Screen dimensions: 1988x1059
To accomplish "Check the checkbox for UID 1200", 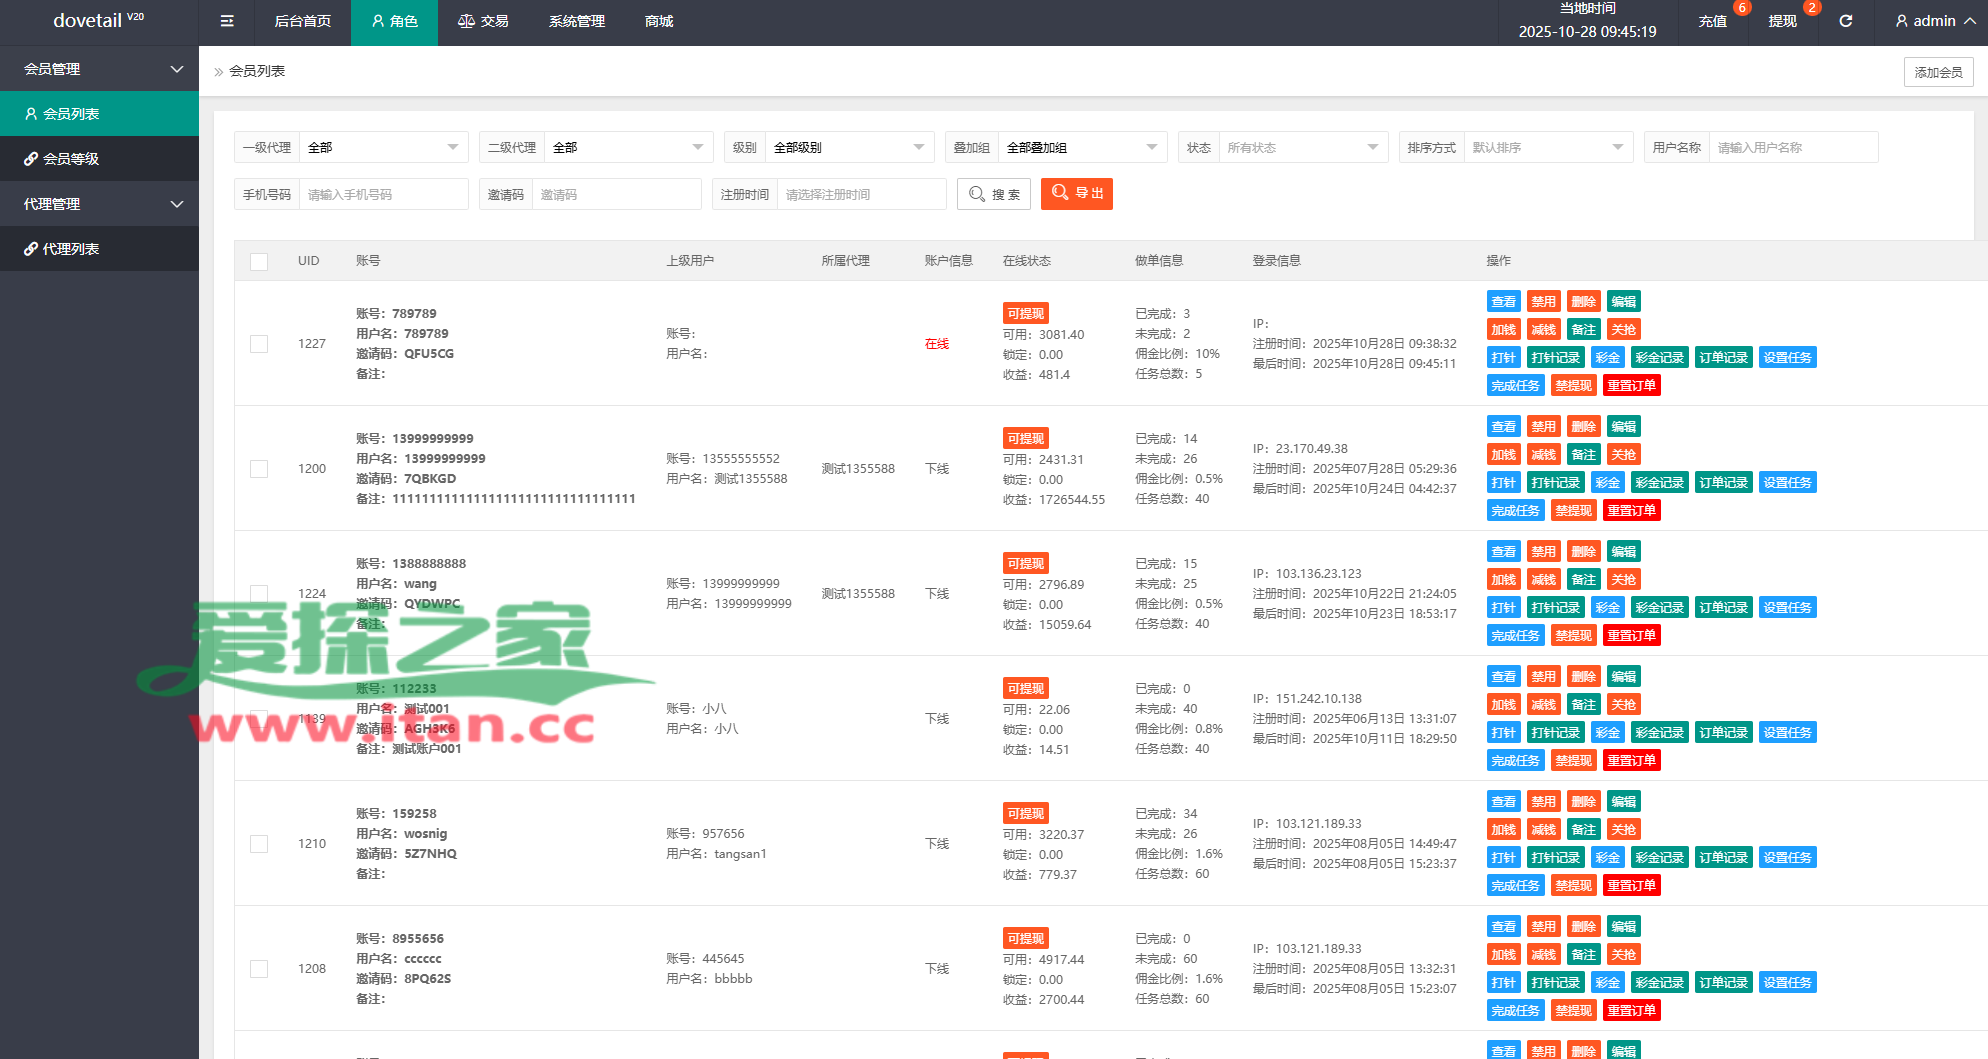I will (x=259, y=469).
